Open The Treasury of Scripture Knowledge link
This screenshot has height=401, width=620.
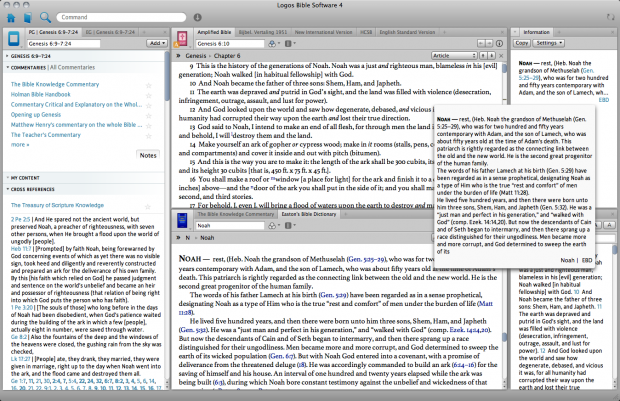coord(57,205)
